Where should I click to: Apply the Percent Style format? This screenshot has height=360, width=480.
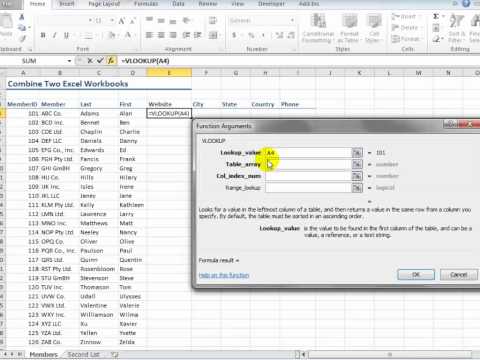pos(251,35)
